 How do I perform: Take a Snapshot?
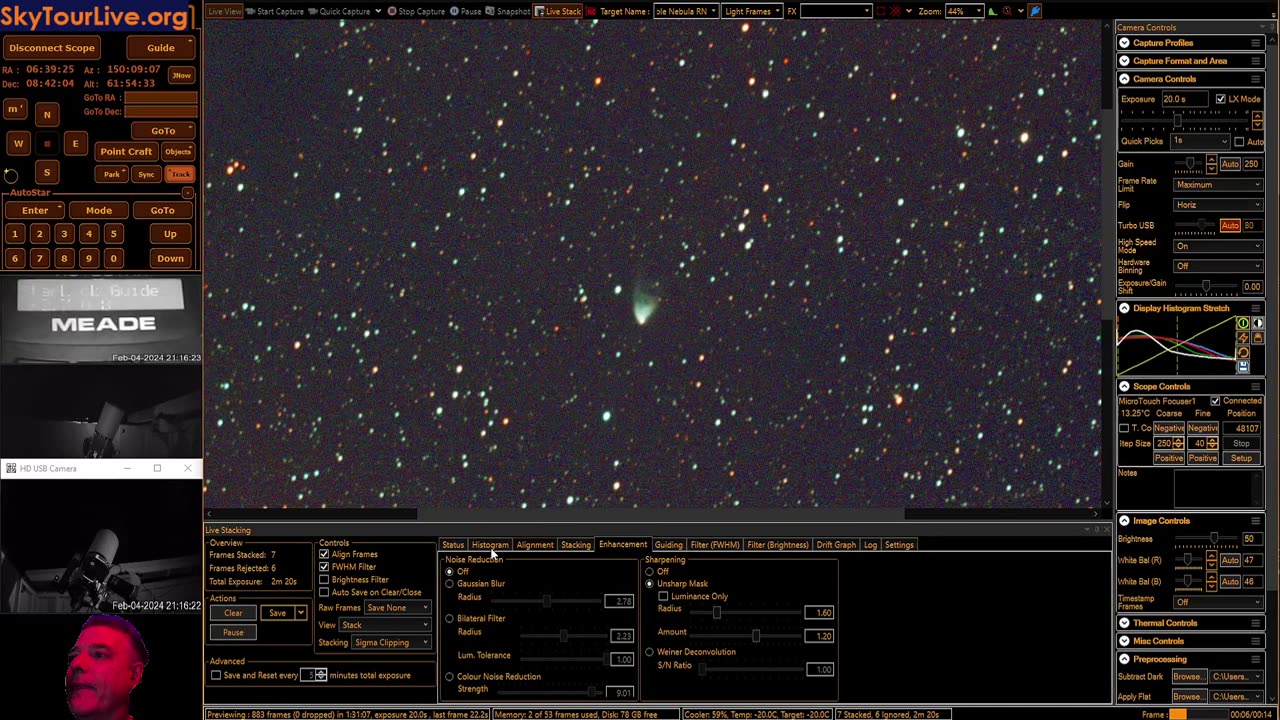point(508,11)
